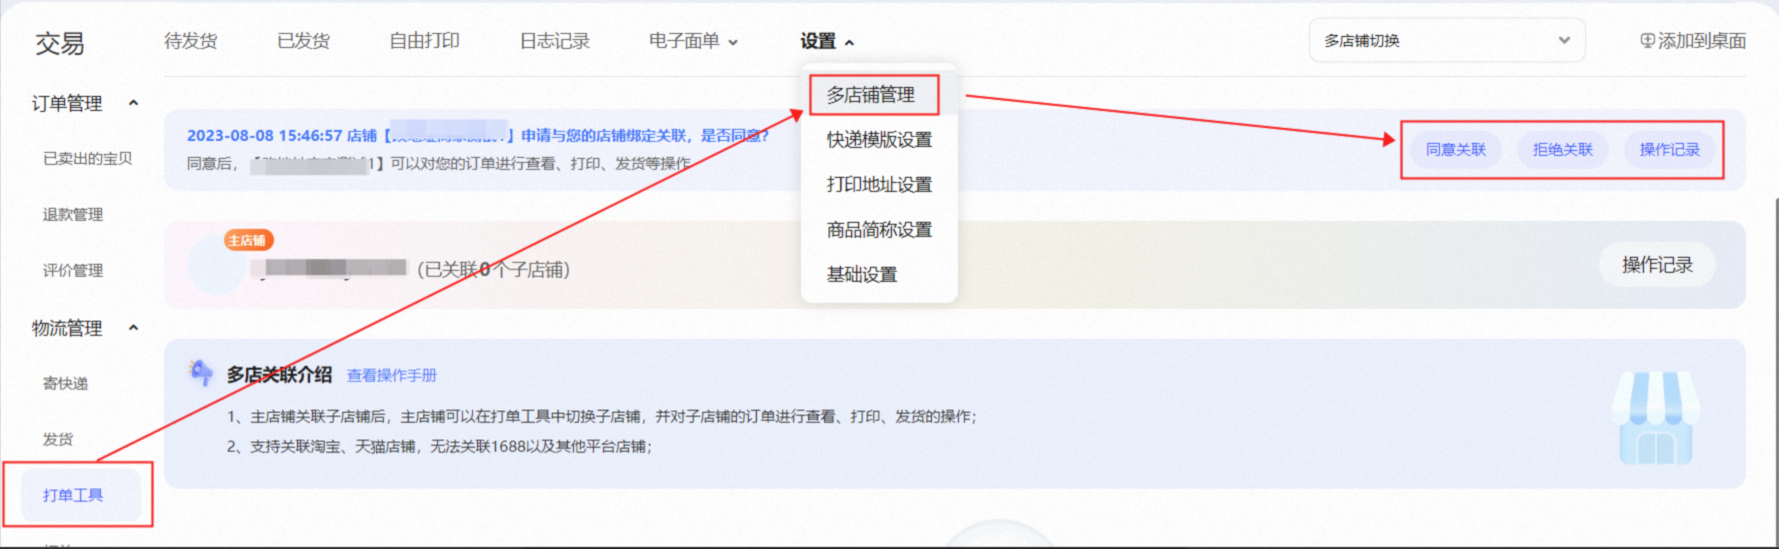The width and height of the screenshot is (1779, 549).
Task: Open 发货 in the sidebar
Action: 58,439
